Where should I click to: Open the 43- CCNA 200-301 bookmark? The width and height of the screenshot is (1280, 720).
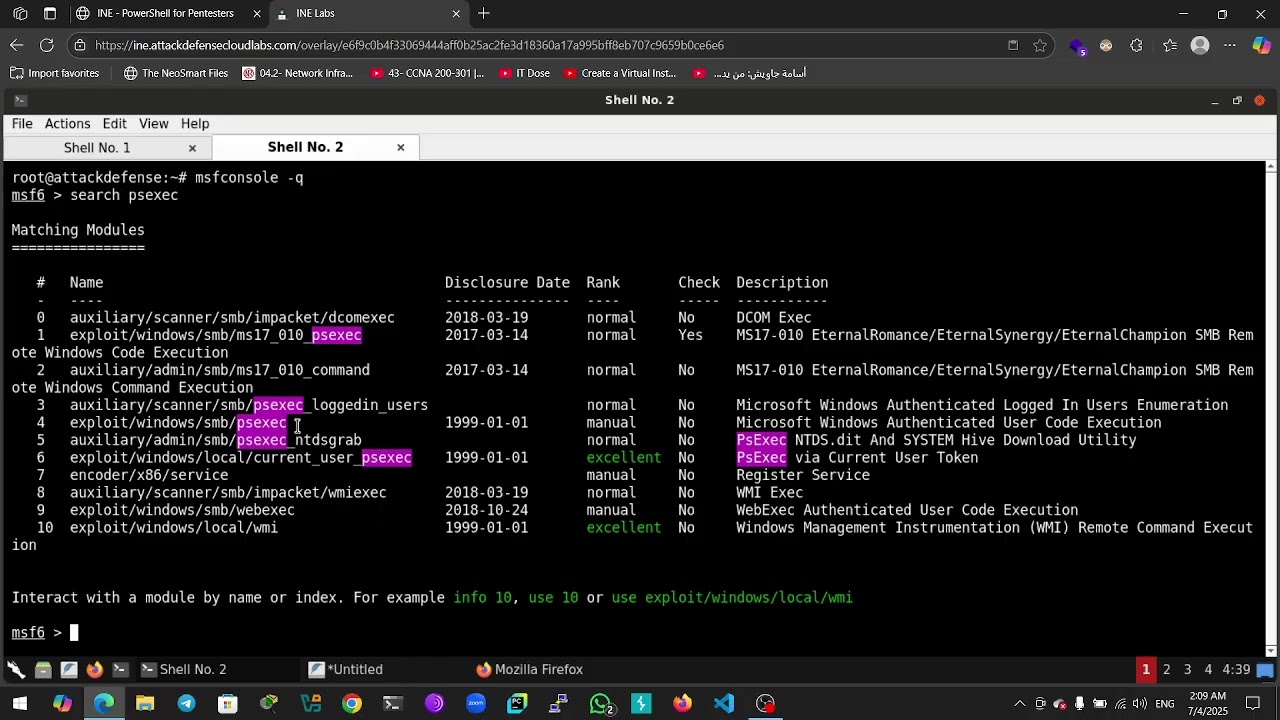coord(427,73)
